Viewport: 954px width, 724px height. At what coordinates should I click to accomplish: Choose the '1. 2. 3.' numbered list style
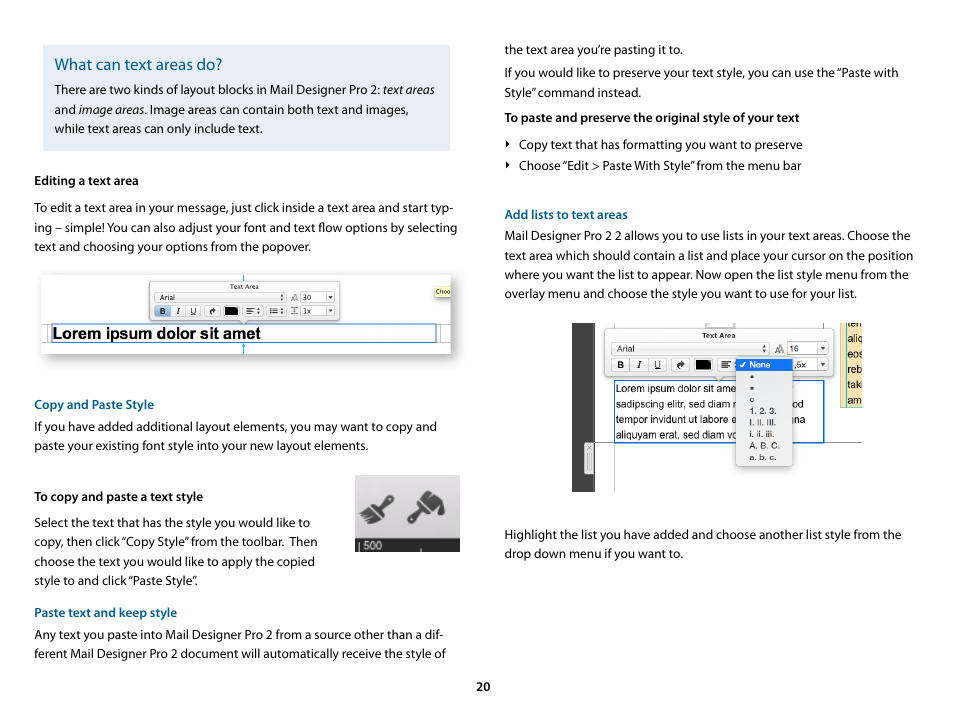764,411
